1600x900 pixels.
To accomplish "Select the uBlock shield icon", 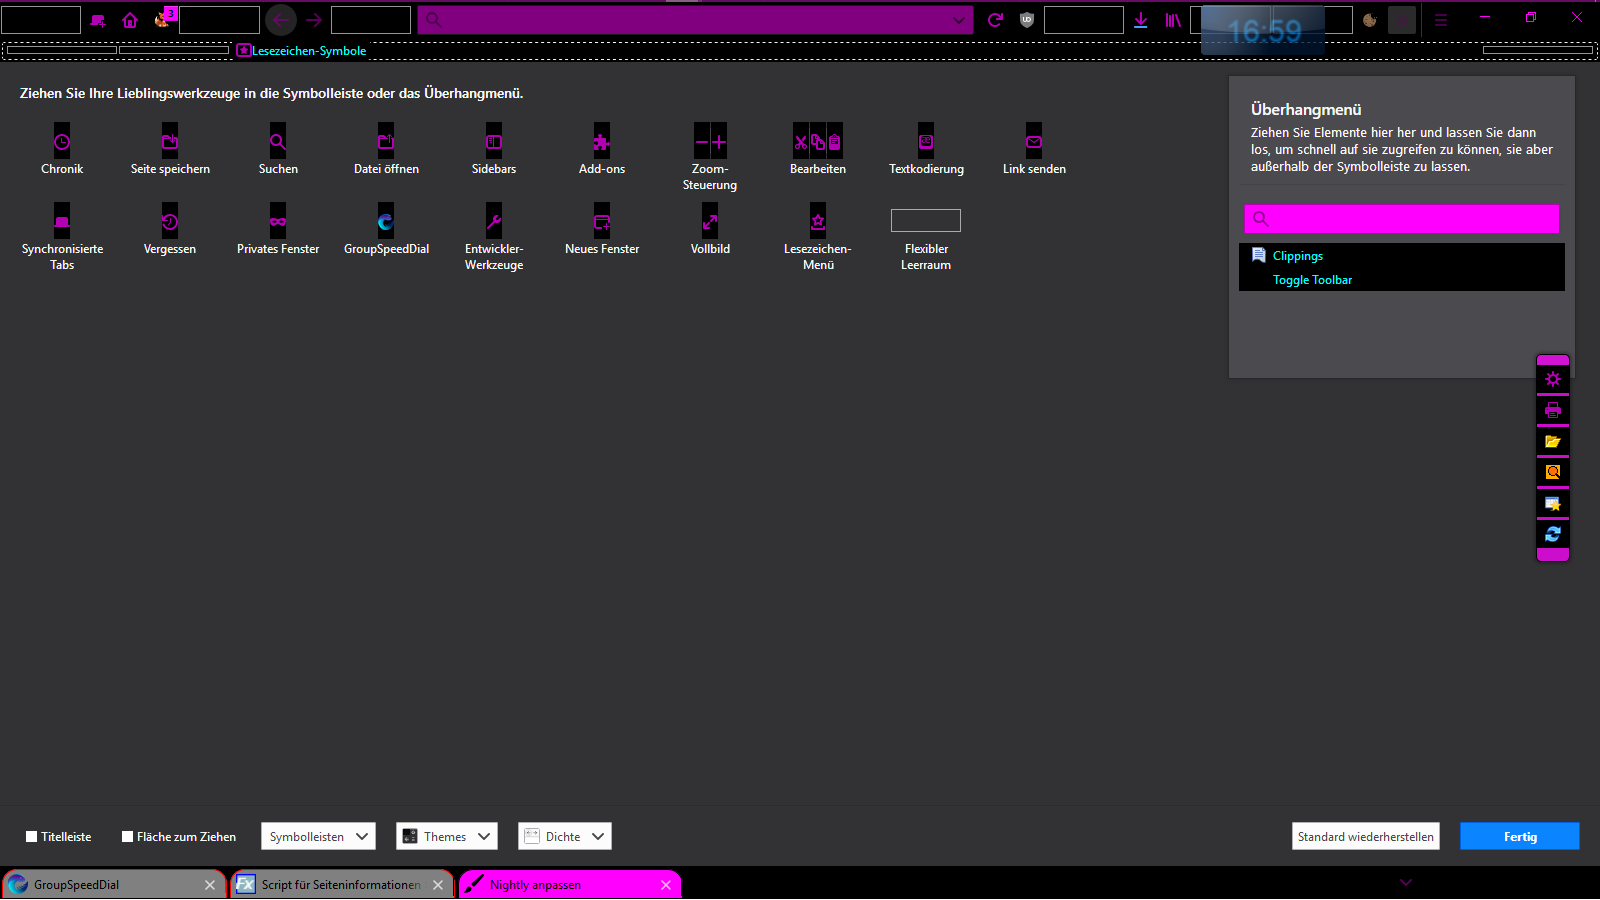I will [x=1027, y=20].
